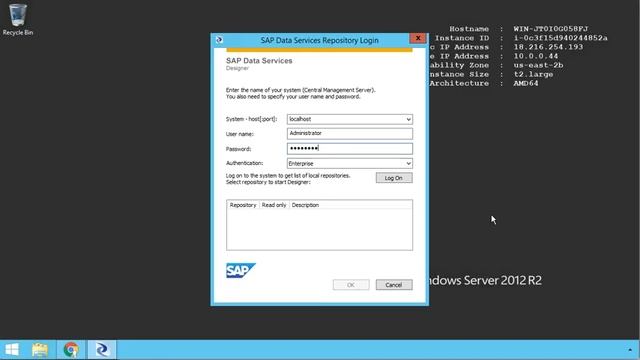Image resolution: width=640 pixels, height=360 pixels.
Task: Click the Windows Start button
Action: 12,350
